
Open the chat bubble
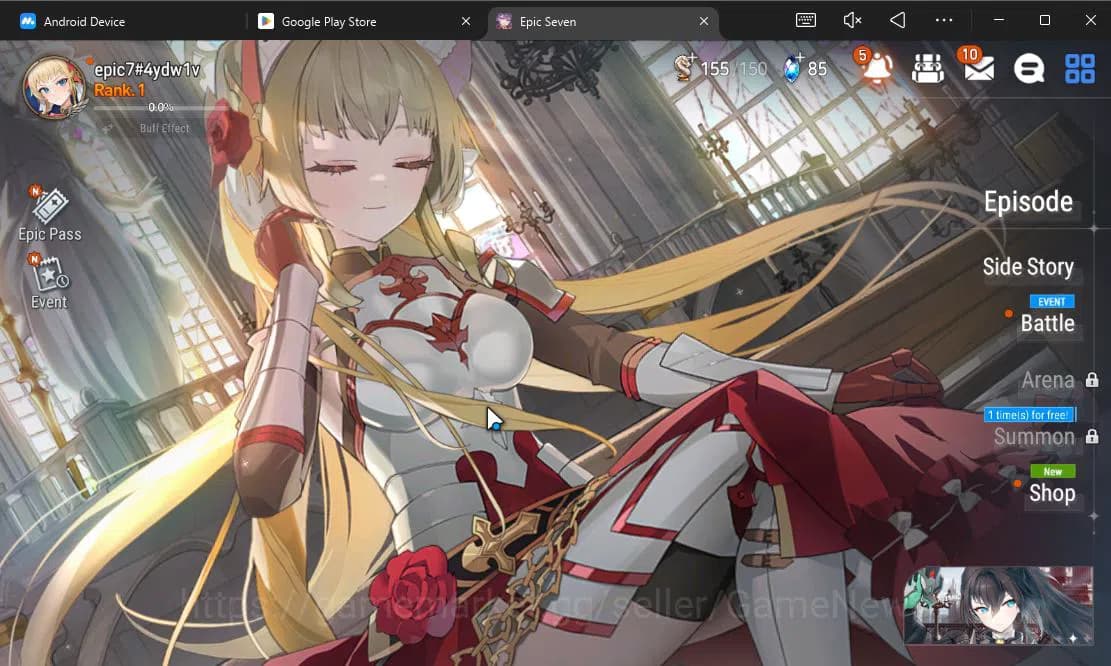point(1030,68)
